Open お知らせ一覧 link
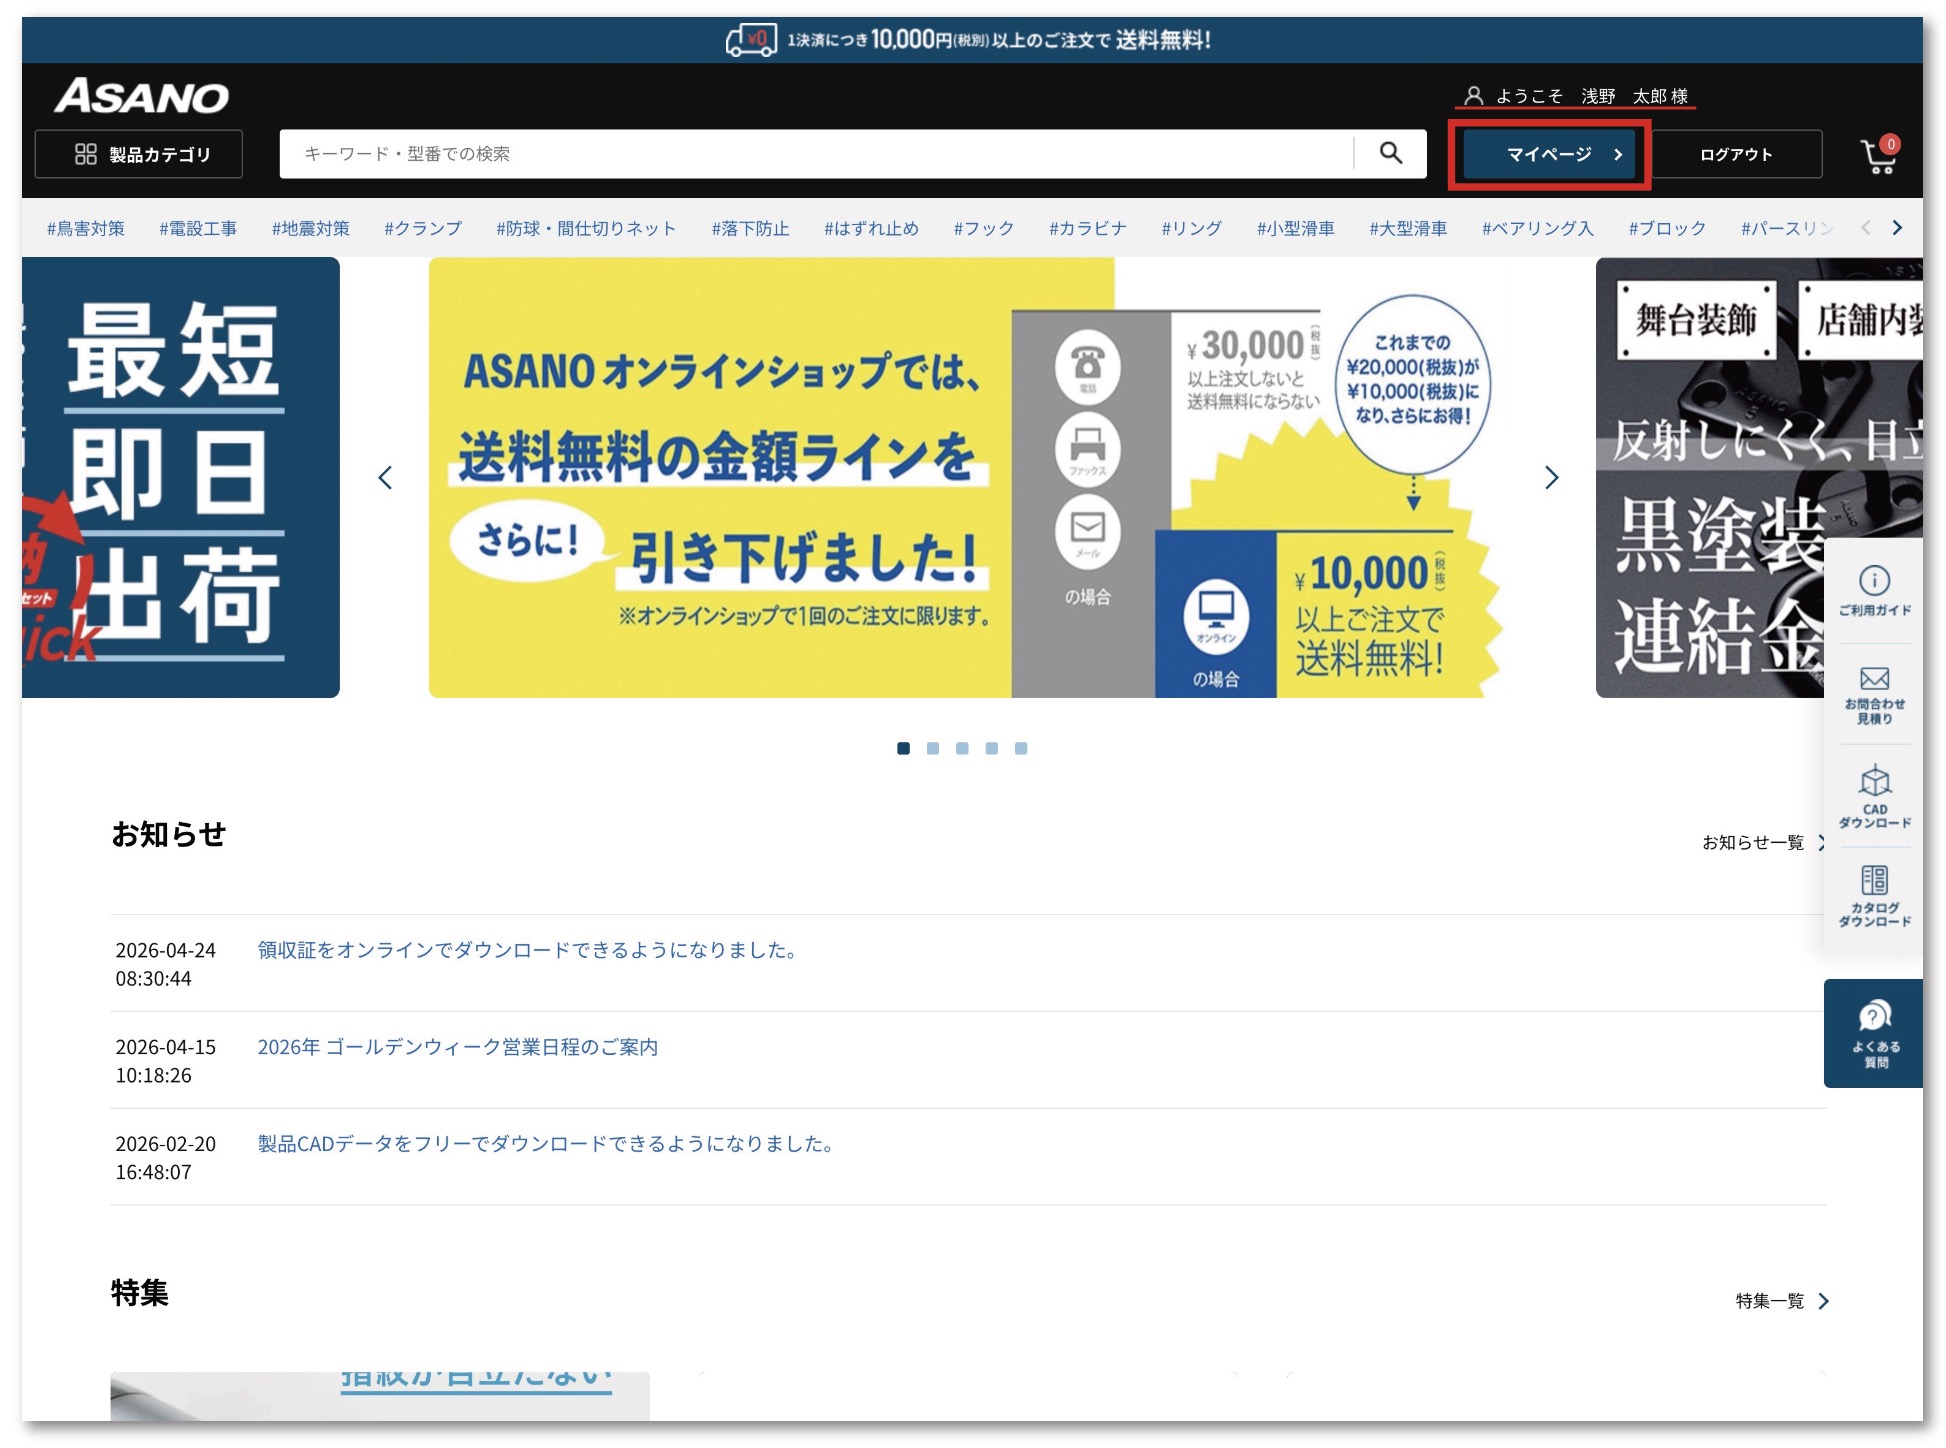This screenshot has height=1448, width=1946. click(1764, 843)
